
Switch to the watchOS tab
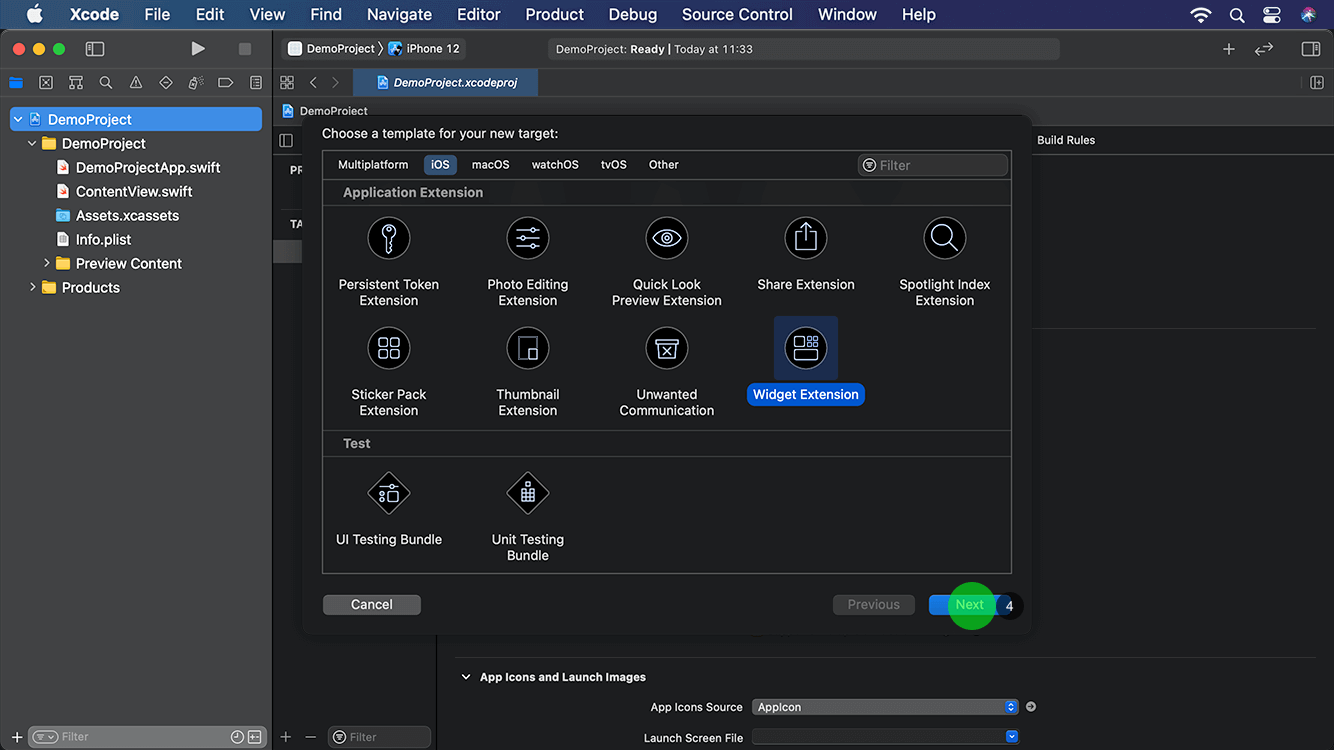pos(555,165)
